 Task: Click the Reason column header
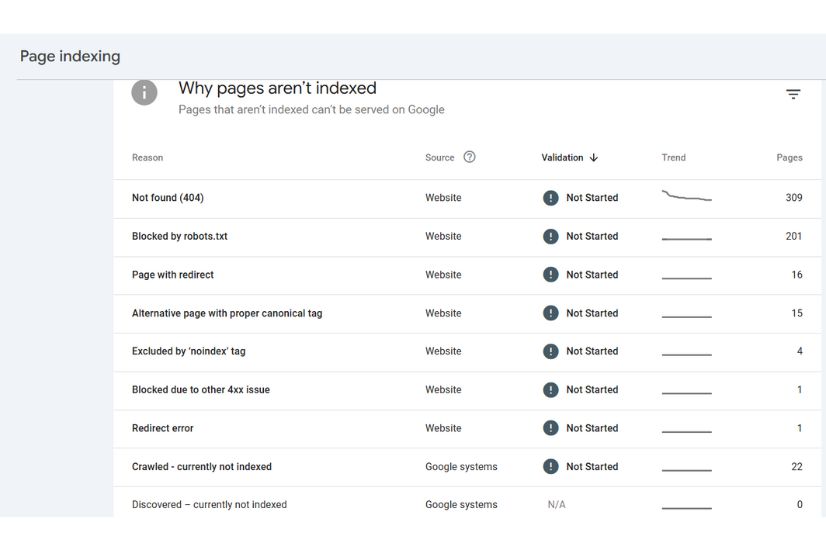[147, 158]
